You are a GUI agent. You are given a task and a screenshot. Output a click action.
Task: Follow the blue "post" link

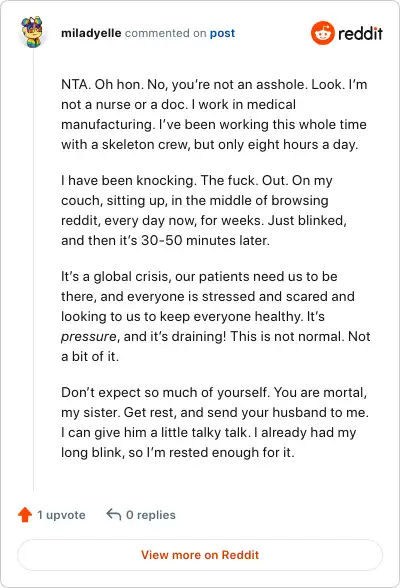click(x=222, y=33)
